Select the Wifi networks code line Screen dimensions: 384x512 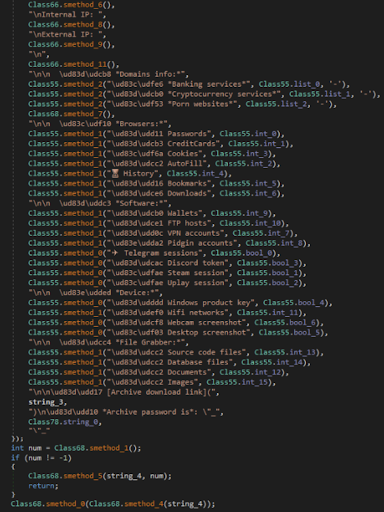pyautogui.click(x=167, y=313)
